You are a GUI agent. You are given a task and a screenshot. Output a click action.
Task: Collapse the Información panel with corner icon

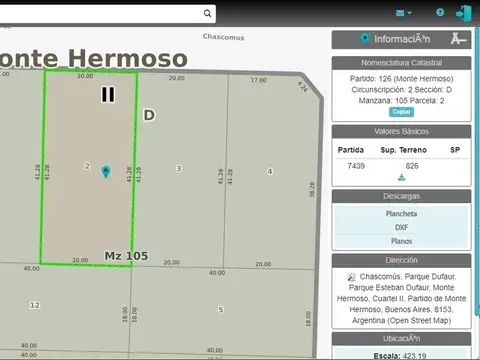tap(459, 39)
